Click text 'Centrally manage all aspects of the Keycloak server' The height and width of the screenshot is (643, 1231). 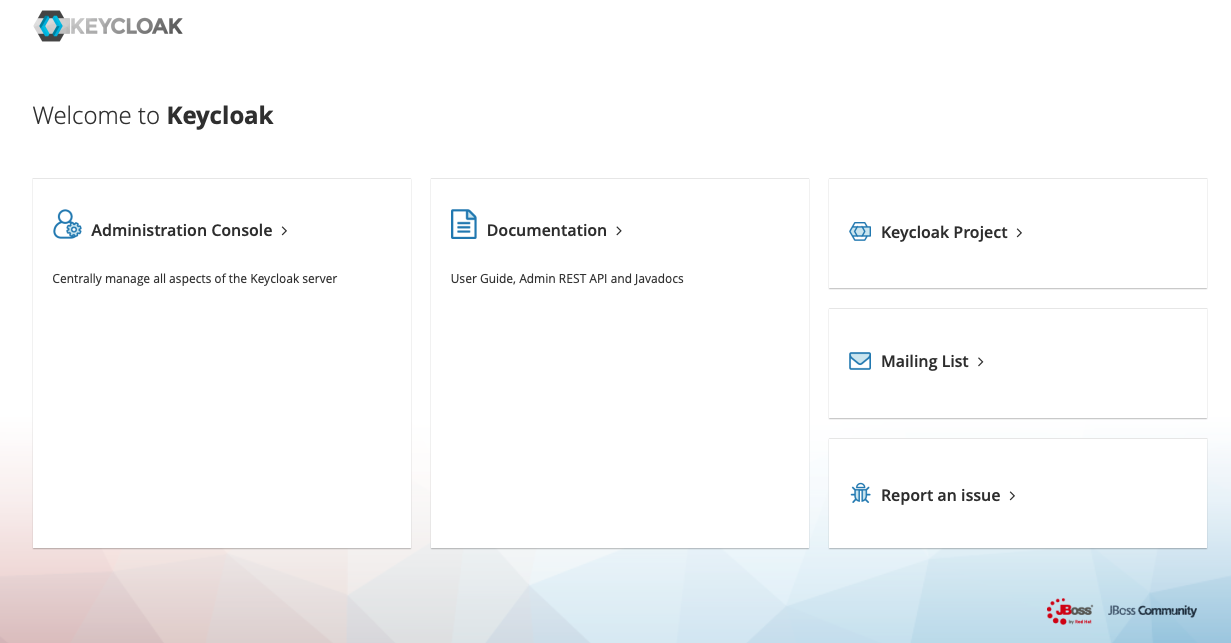point(195,279)
